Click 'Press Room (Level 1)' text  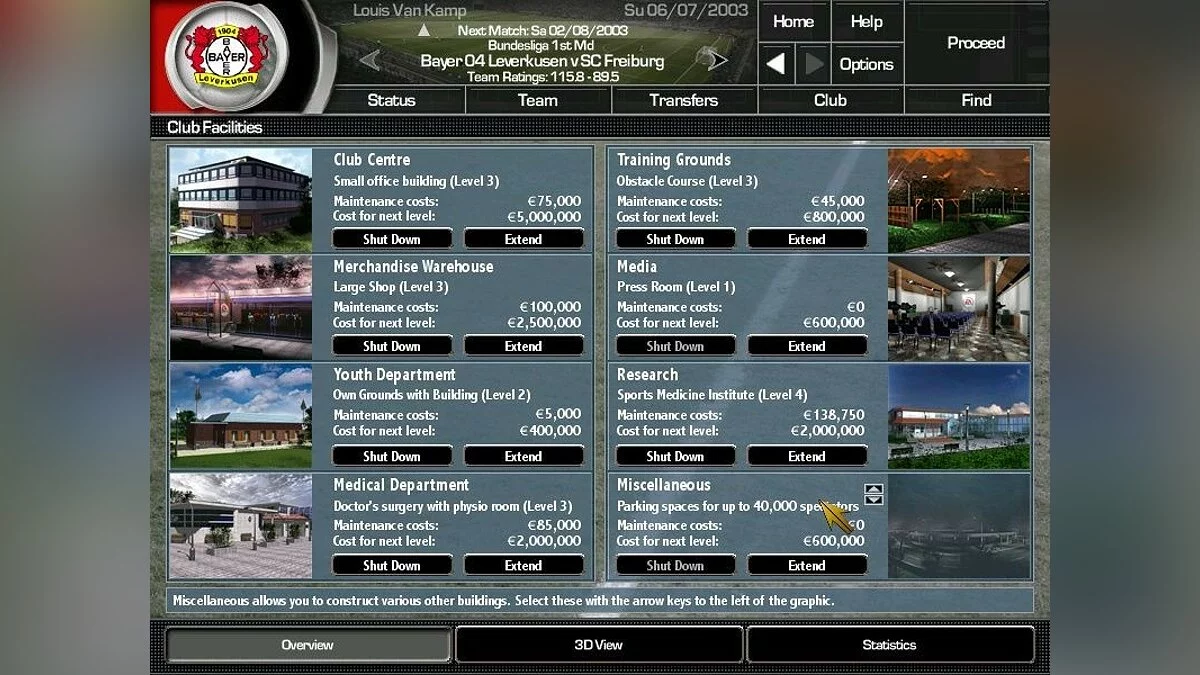point(676,287)
